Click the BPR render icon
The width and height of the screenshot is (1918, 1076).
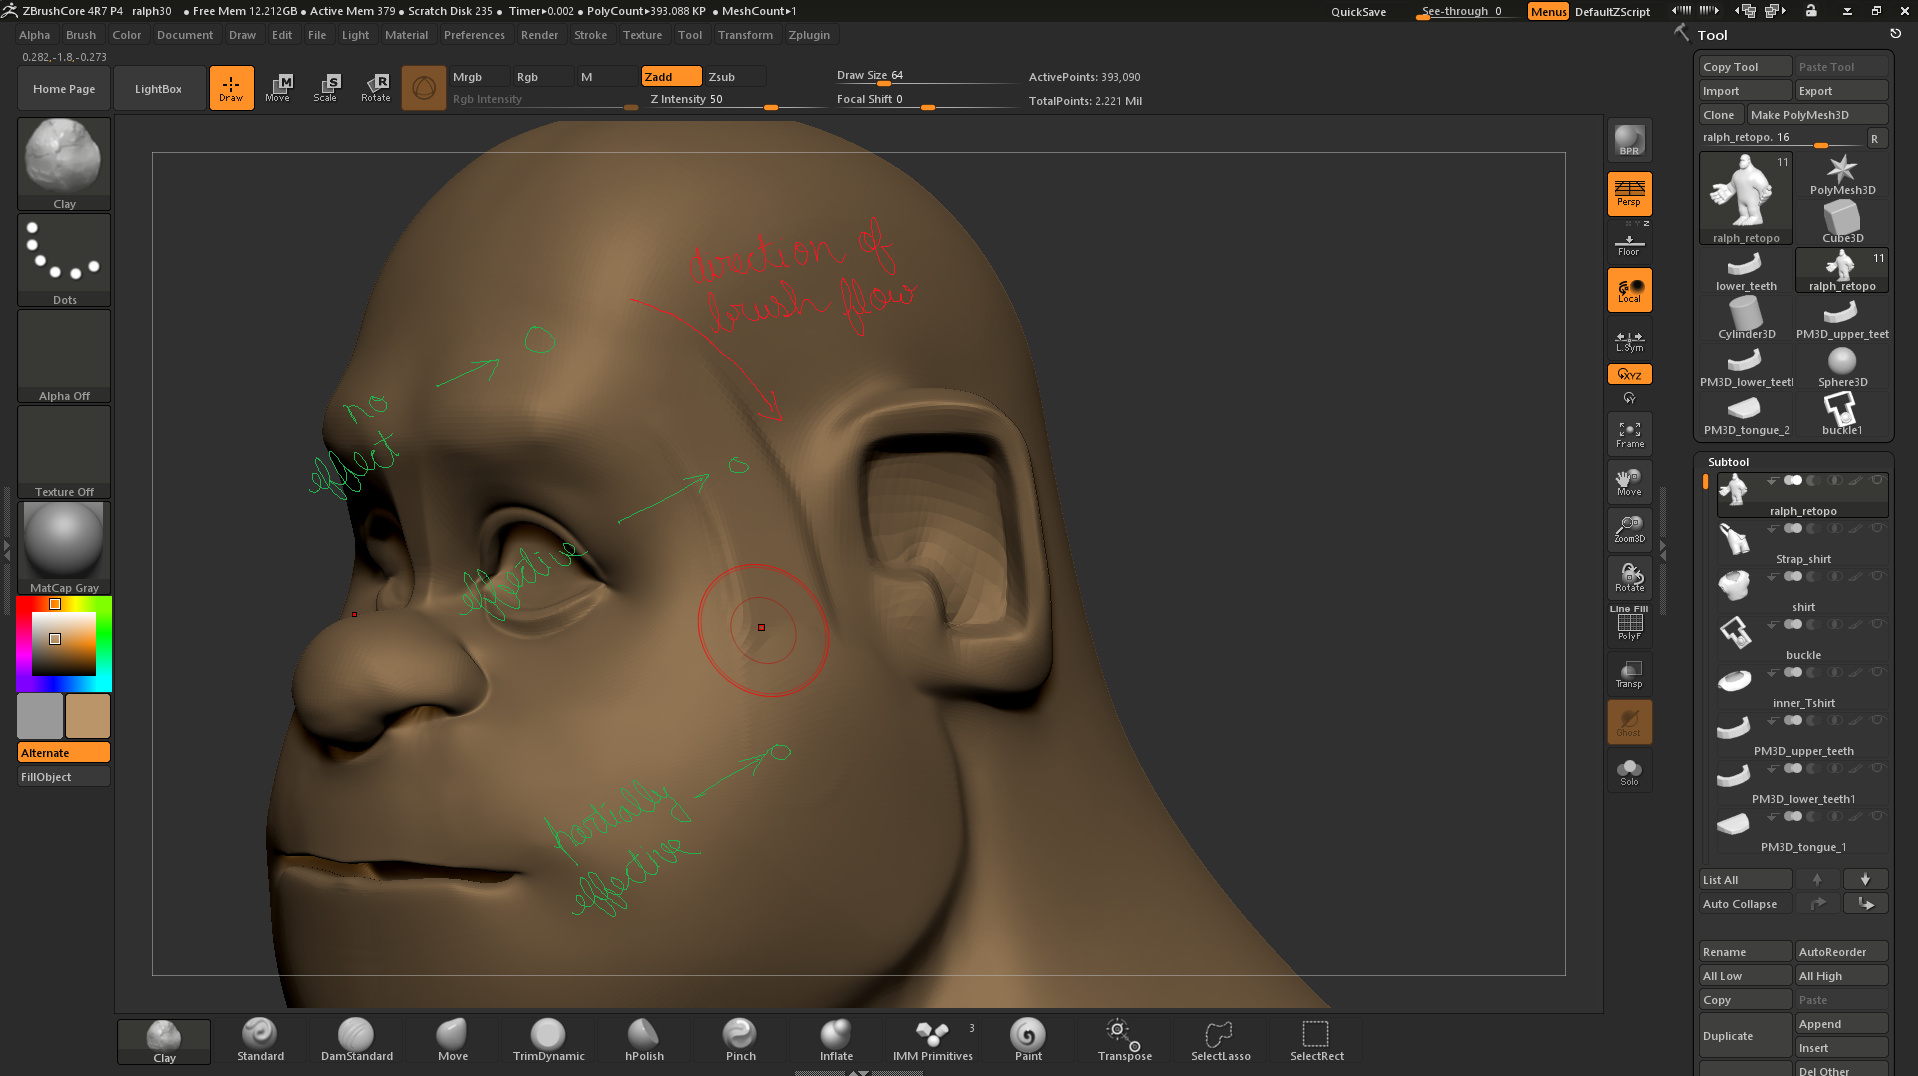tap(1628, 140)
